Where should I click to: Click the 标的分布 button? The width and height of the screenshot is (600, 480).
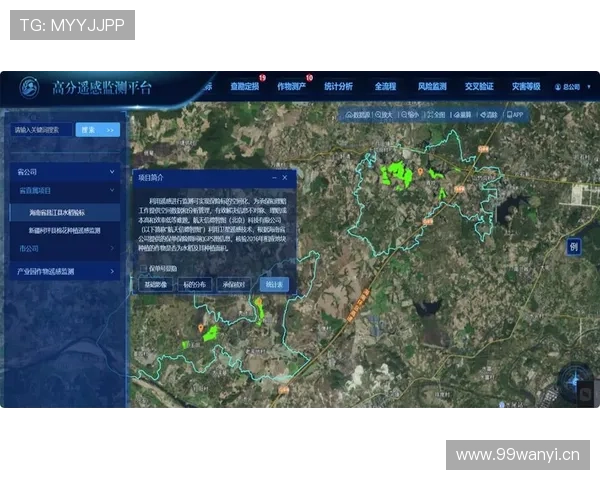[x=195, y=284]
